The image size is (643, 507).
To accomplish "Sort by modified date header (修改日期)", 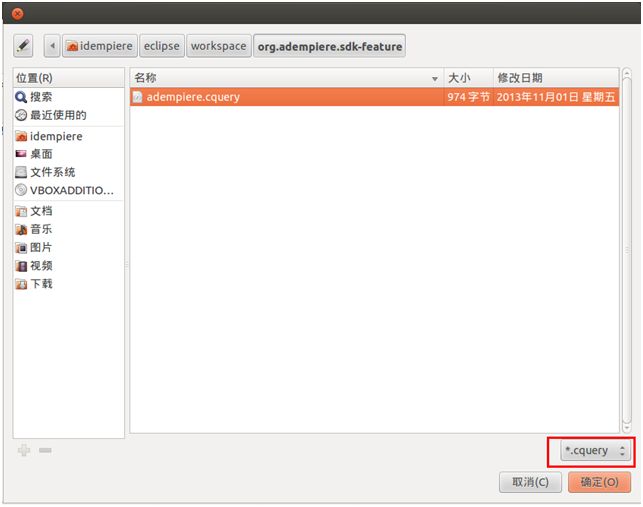I will (x=556, y=78).
